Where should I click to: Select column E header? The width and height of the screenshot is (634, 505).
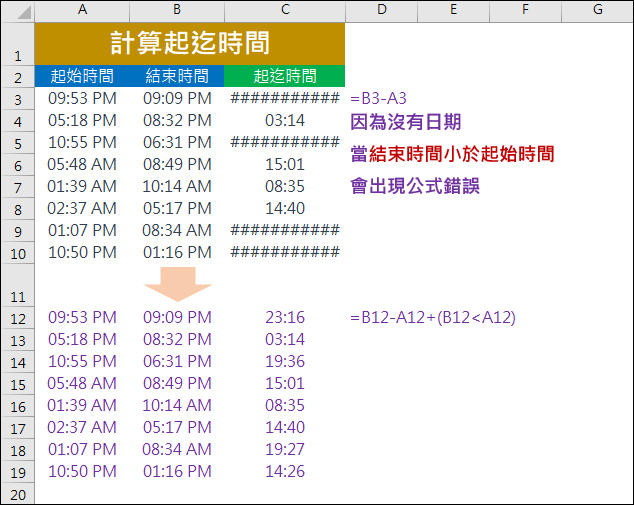tap(453, 10)
